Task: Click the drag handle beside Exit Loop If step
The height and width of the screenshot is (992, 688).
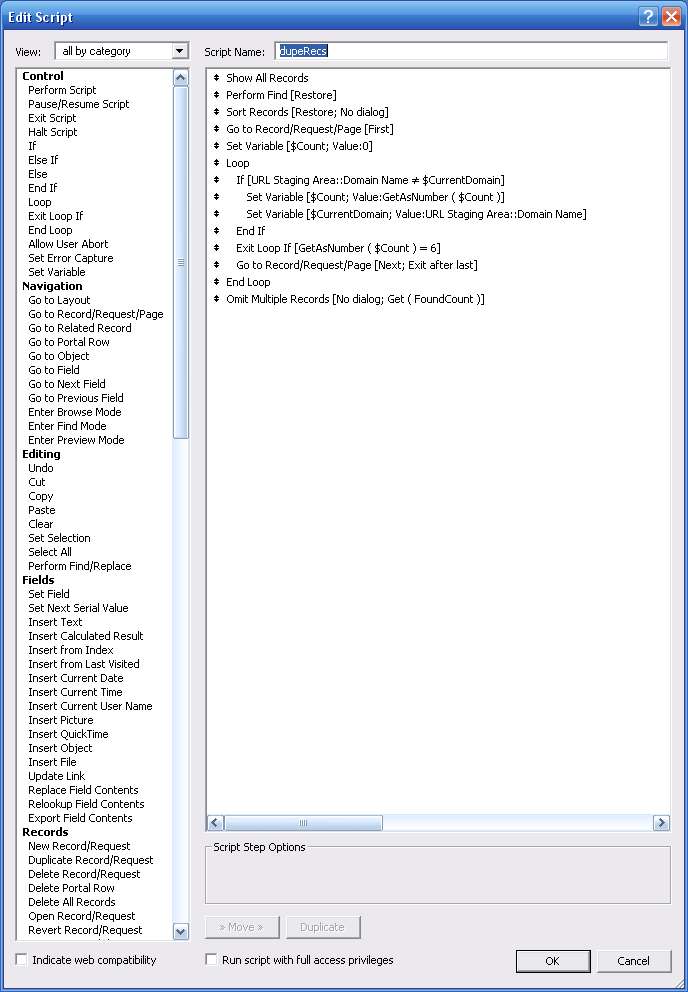Action: click(216, 248)
